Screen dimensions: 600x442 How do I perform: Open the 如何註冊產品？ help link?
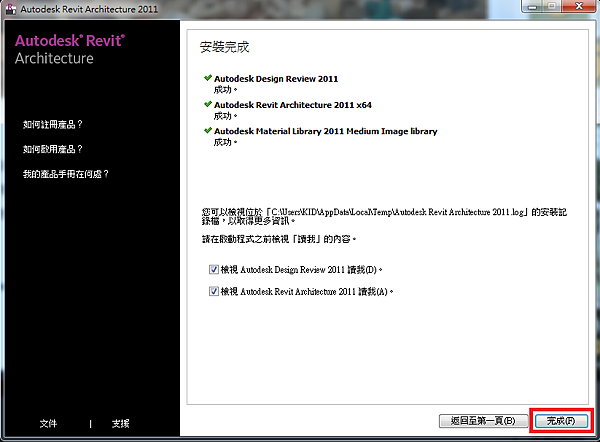tap(53, 124)
